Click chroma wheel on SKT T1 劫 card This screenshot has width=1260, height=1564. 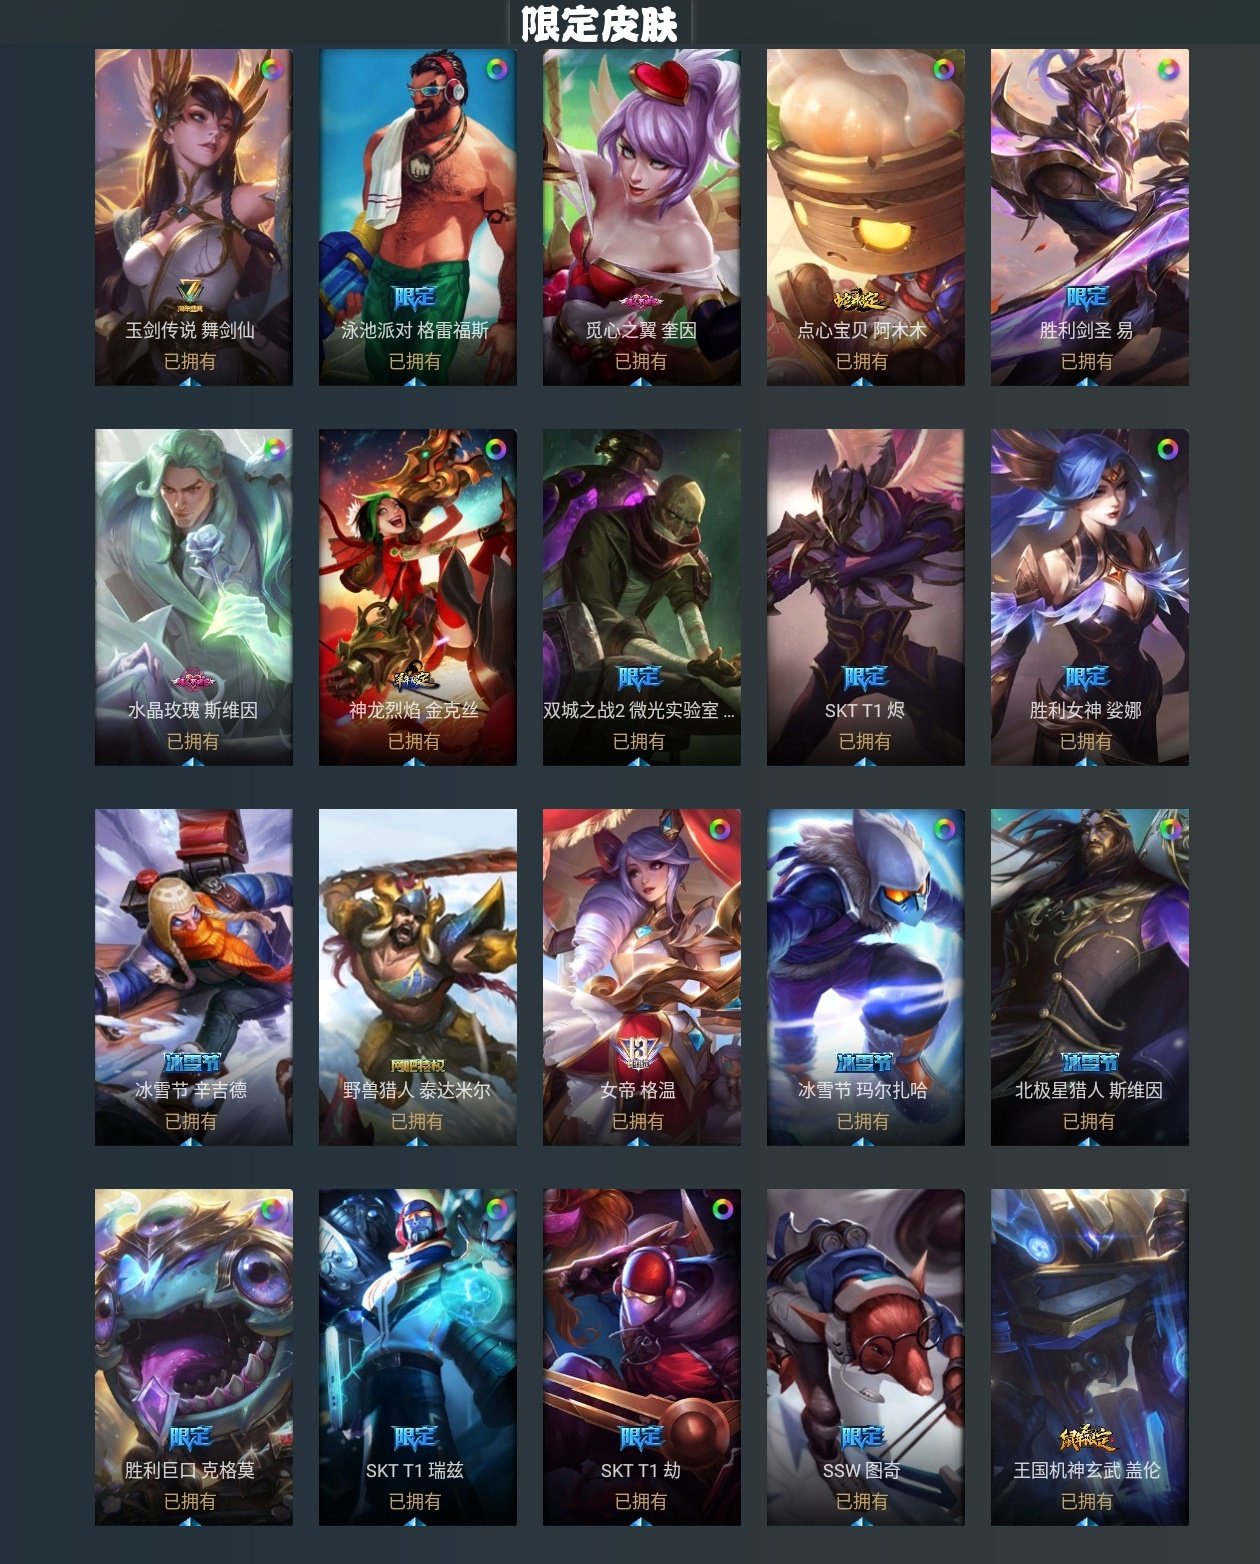(x=722, y=1210)
